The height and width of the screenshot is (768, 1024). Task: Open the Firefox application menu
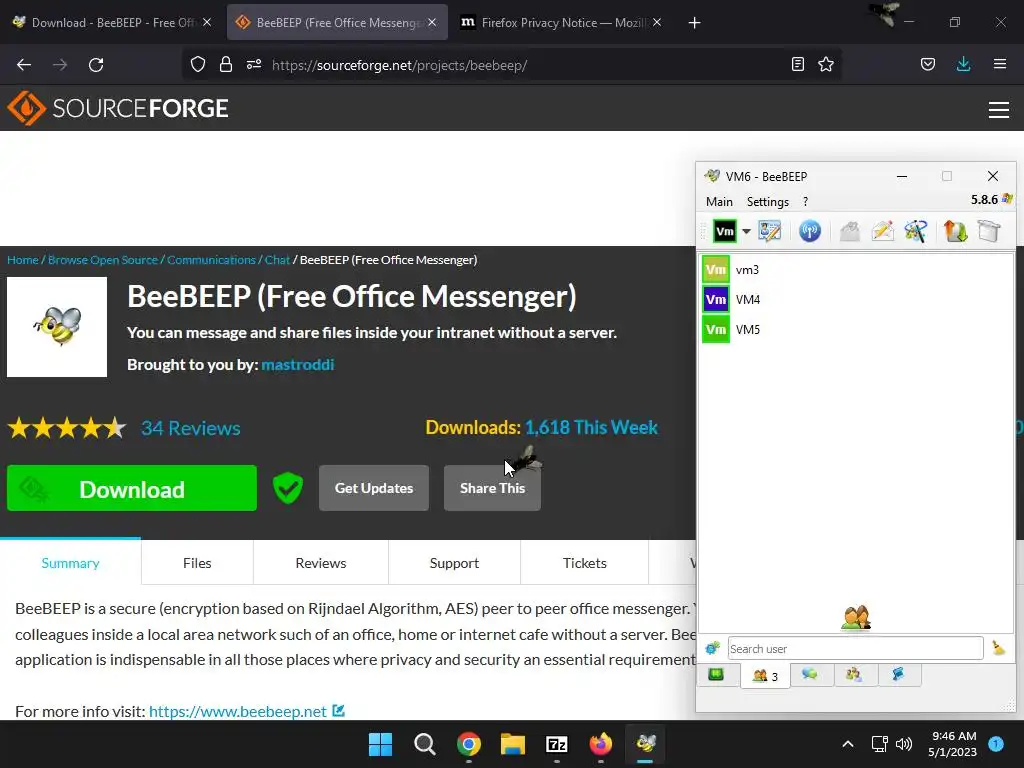pos(999,65)
